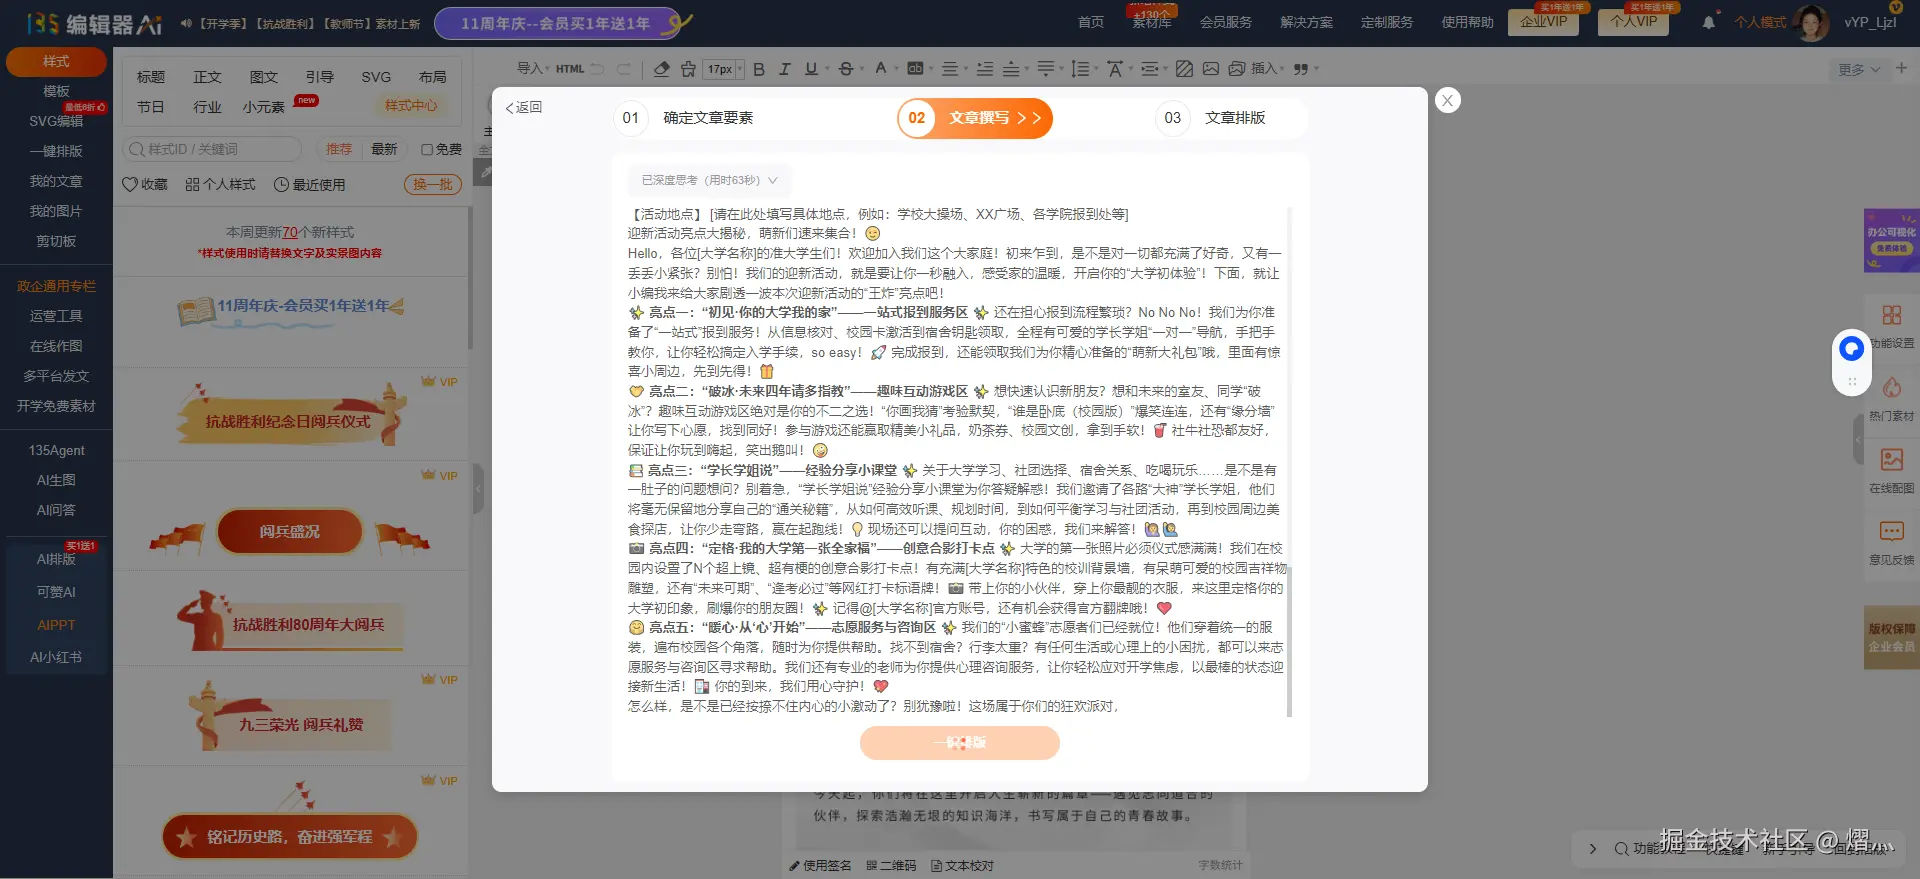
Task: Select the 标题 style tab
Action: pos(151,77)
